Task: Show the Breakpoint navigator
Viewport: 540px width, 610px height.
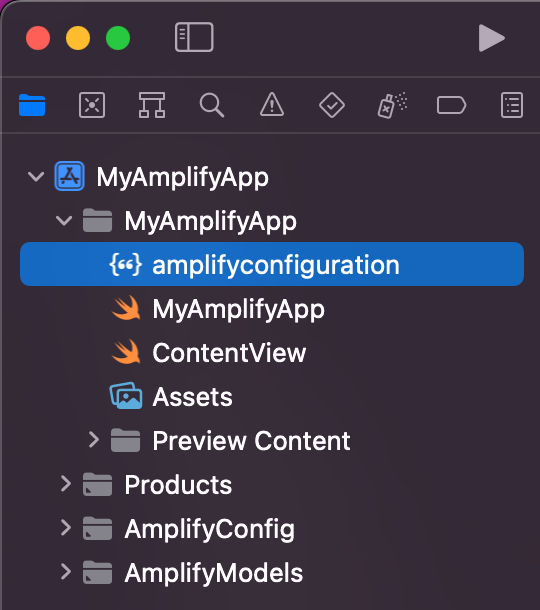Action: 451,105
